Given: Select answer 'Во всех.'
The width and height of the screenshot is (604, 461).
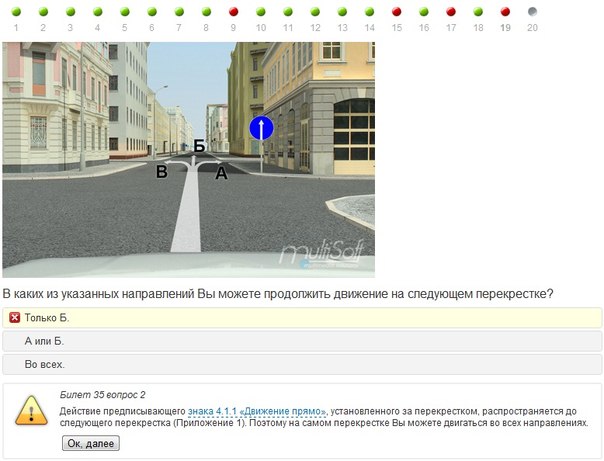Looking at the screenshot, I should pyautogui.click(x=302, y=364).
